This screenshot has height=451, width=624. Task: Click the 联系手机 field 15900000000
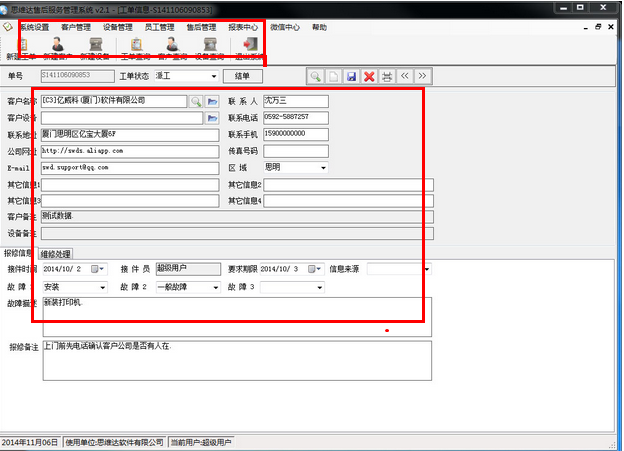pyautogui.click(x=296, y=135)
